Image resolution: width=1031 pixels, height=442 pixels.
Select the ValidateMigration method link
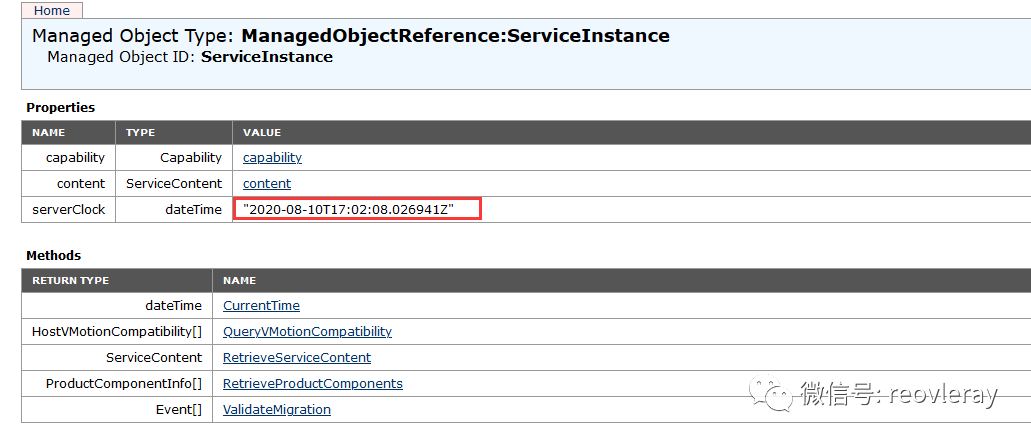click(x=277, y=410)
